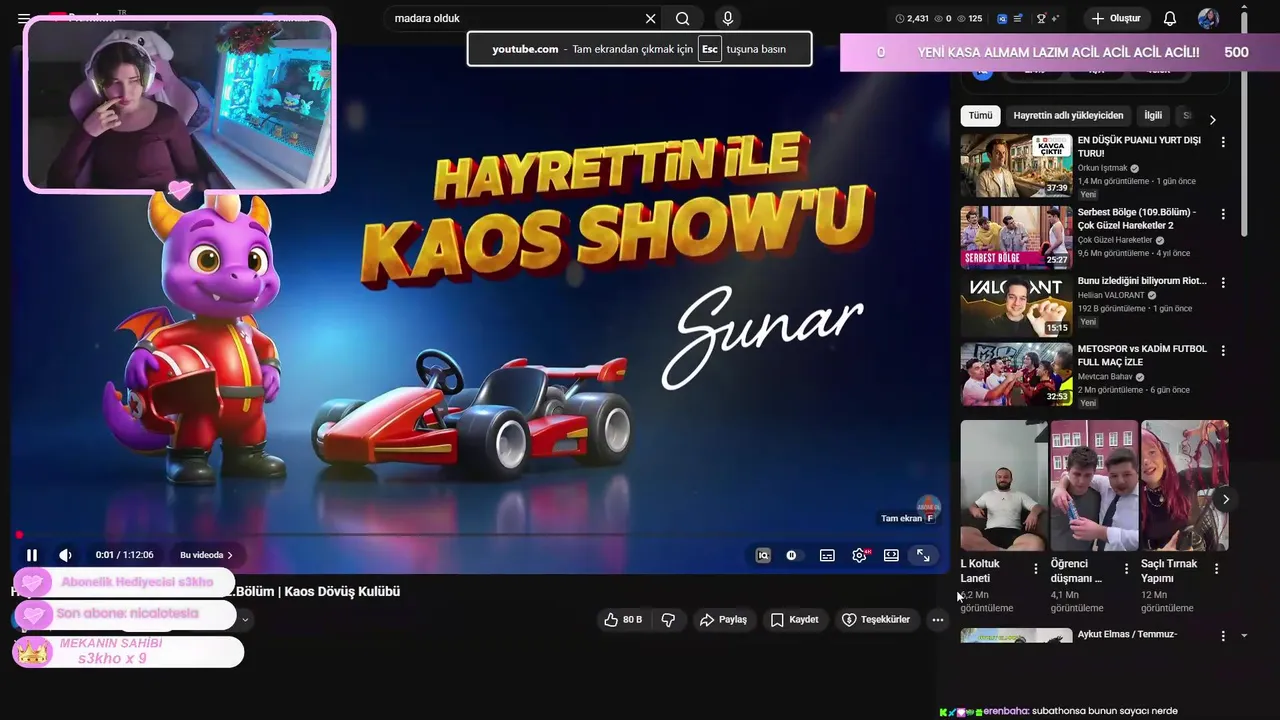The width and height of the screenshot is (1280, 720).
Task: Click the trophy icon in header
Action: 1042,18
